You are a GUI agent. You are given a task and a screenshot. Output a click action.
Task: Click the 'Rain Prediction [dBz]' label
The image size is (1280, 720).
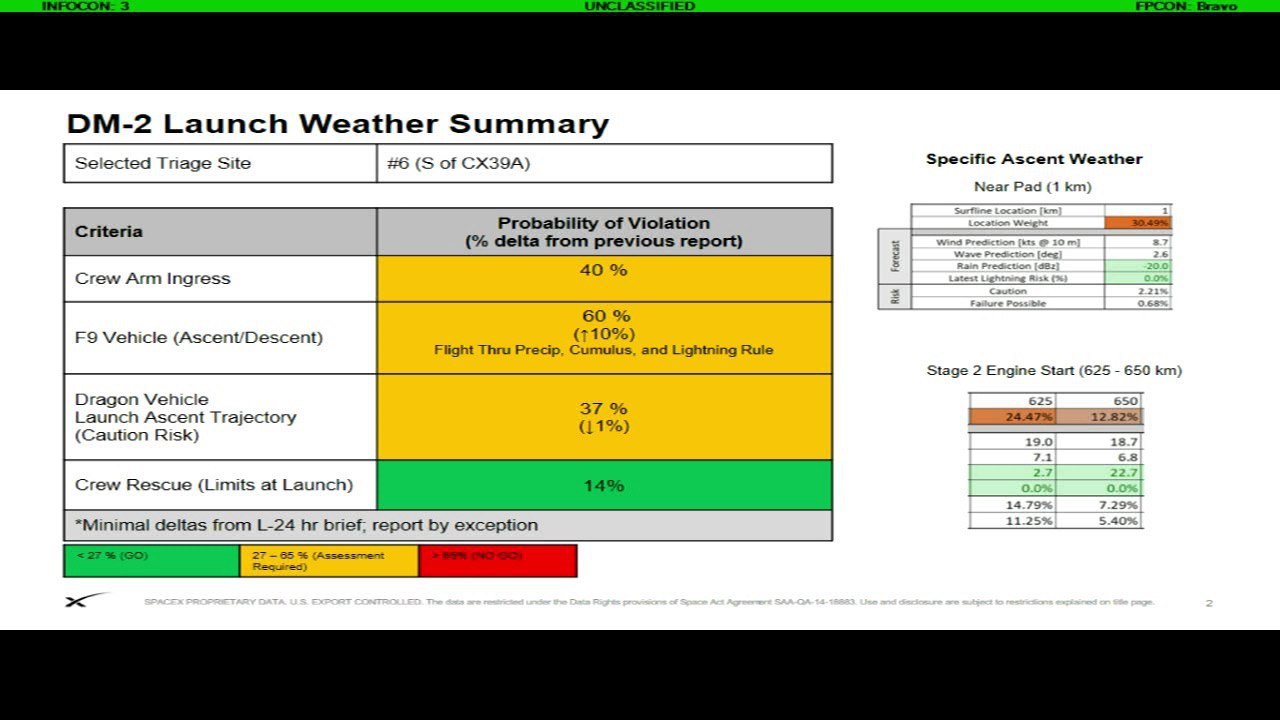(x=1008, y=266)
